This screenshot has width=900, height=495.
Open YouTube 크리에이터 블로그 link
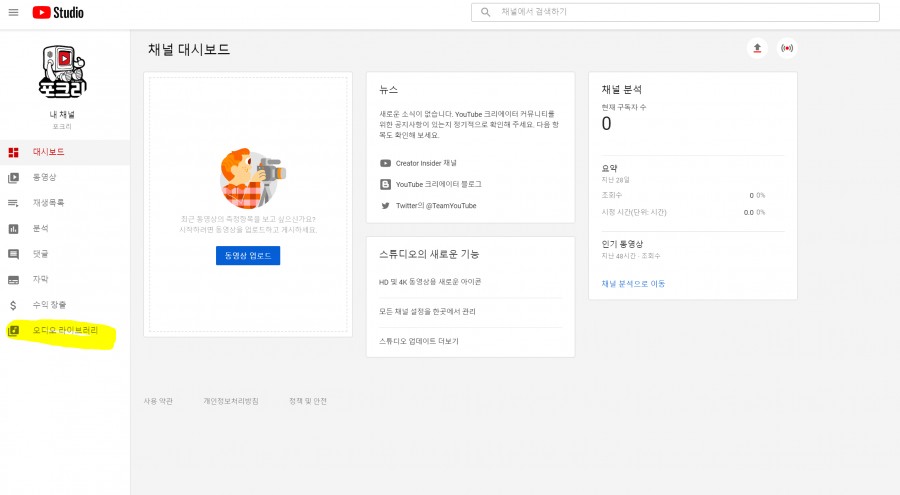439,184
